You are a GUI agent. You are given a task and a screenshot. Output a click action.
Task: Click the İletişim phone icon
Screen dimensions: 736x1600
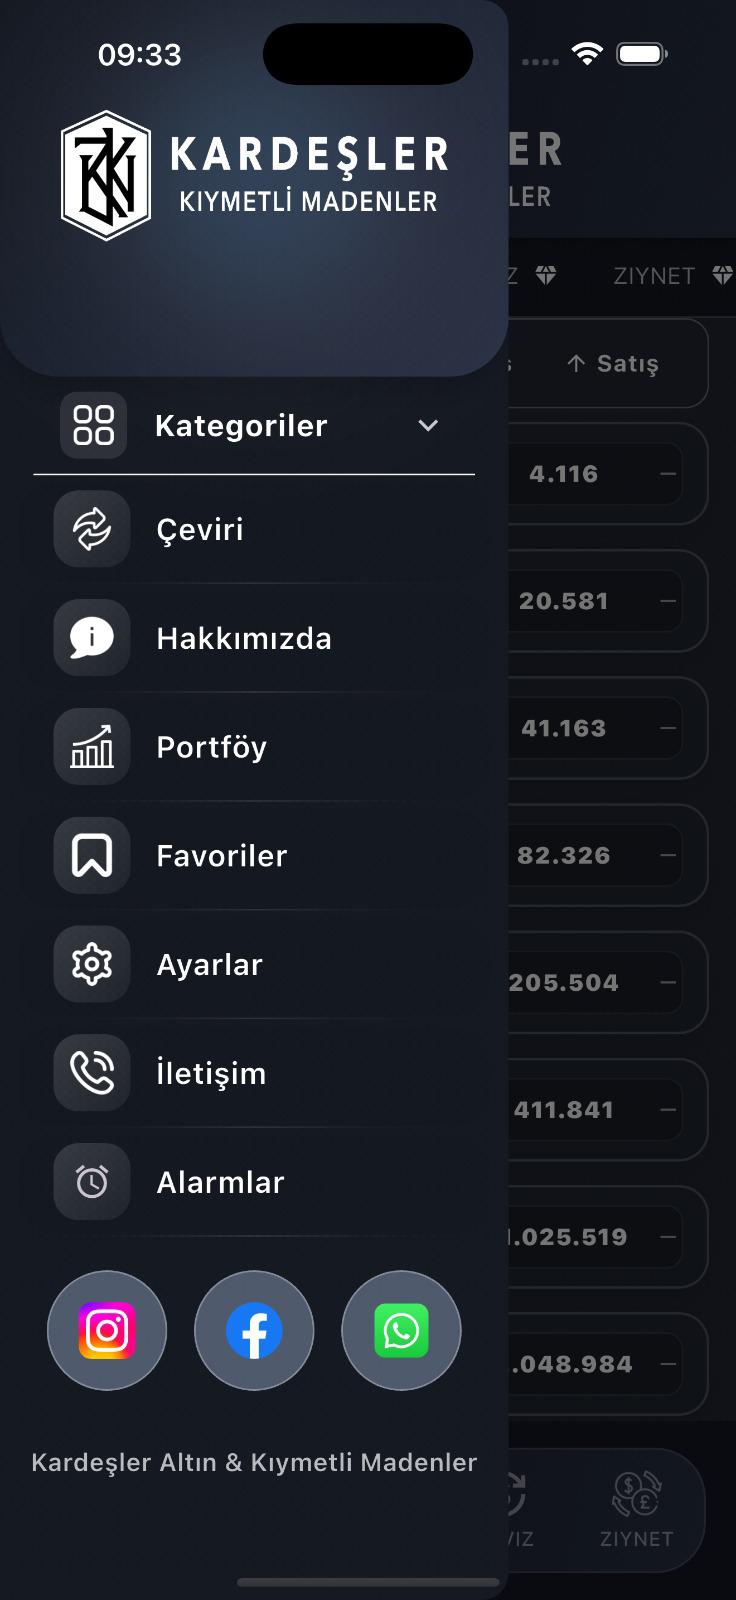pyautogui.click(x=92, y=1073)
